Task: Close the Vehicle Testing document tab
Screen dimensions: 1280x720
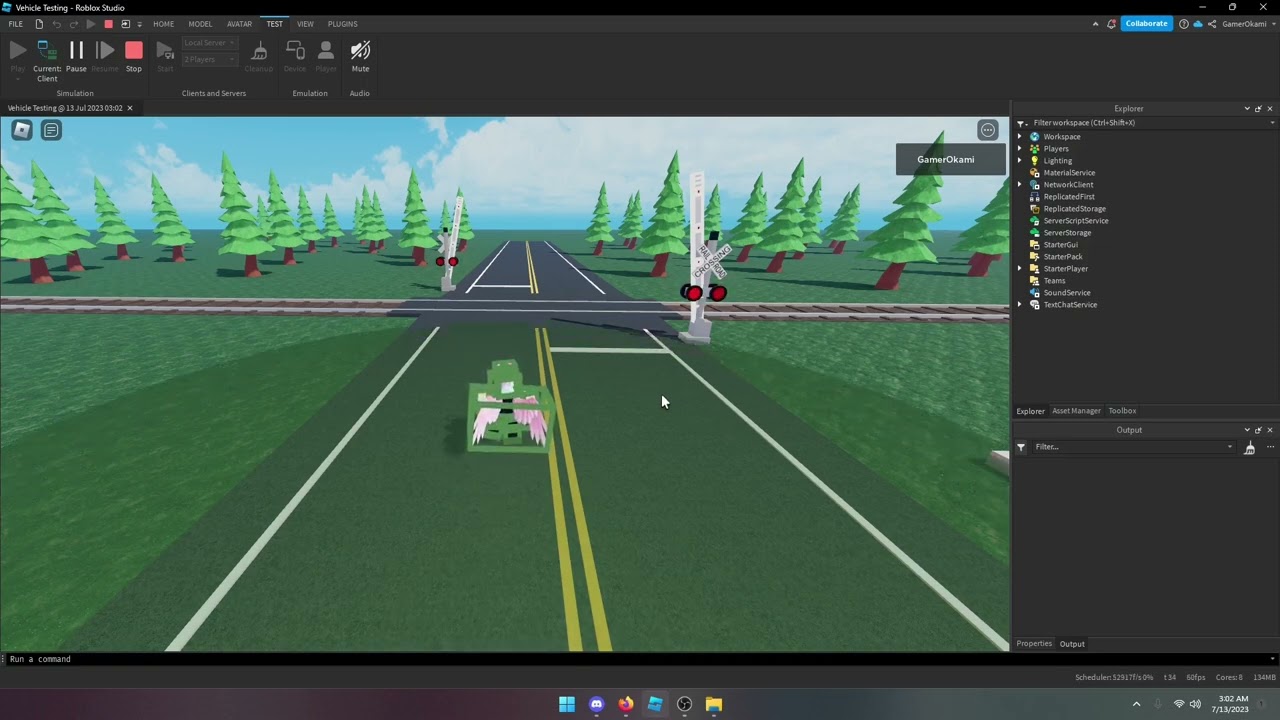Action: click(x=129, y=108)
